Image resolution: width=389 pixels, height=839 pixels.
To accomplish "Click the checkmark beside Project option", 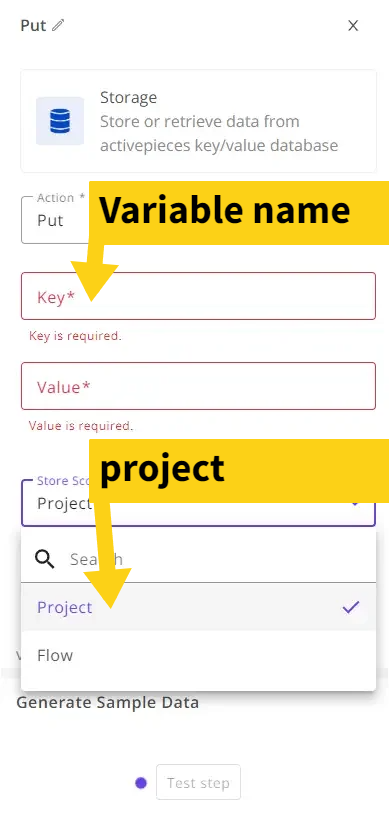I will [351, 607].
